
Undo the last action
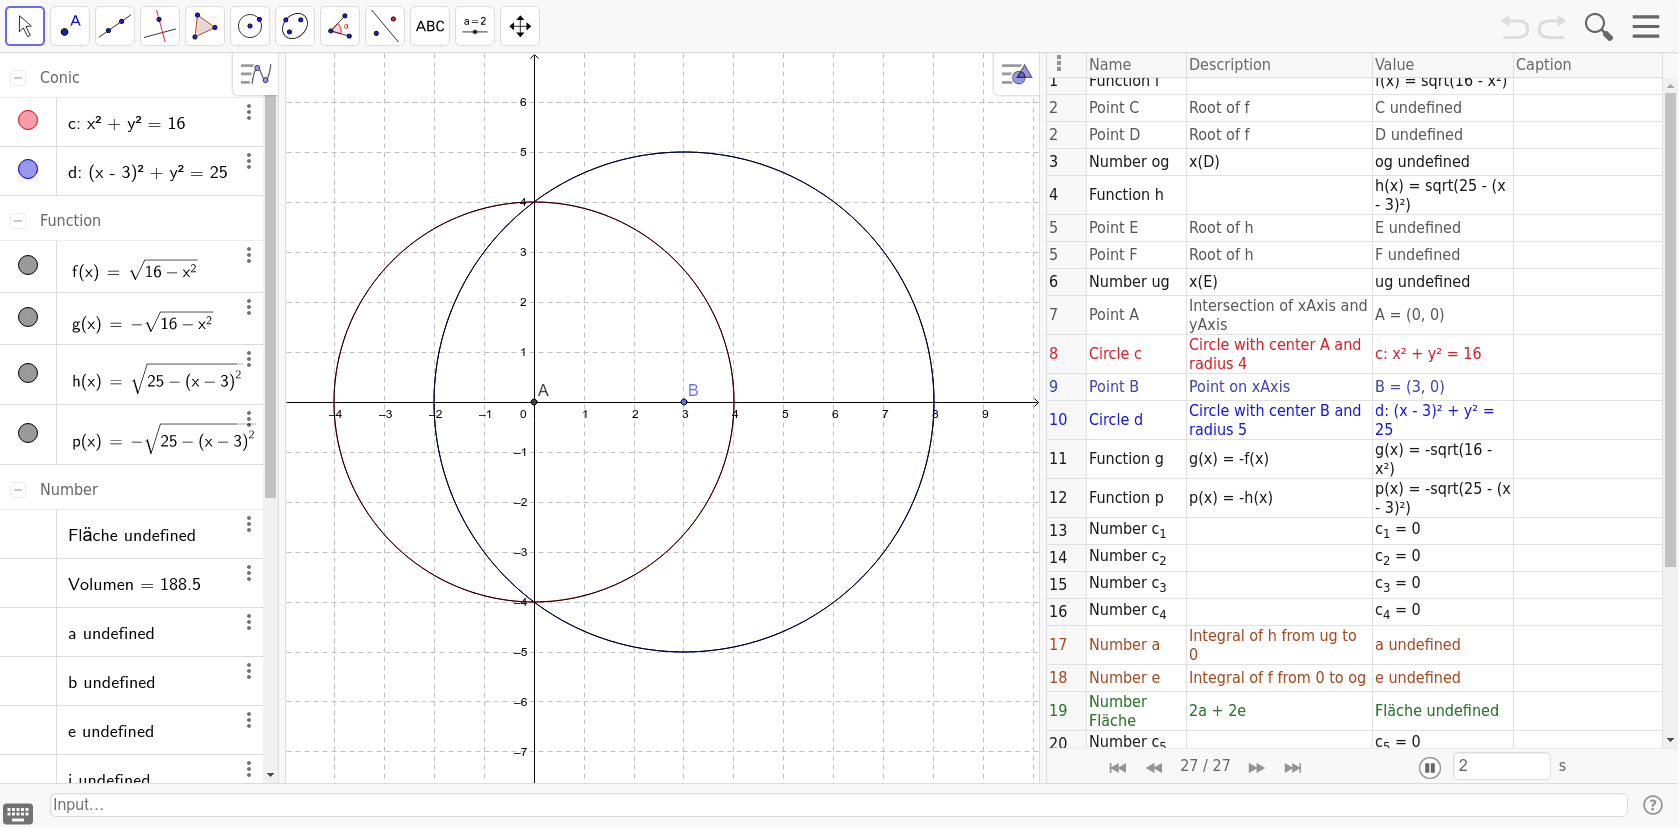point(1515,27)
